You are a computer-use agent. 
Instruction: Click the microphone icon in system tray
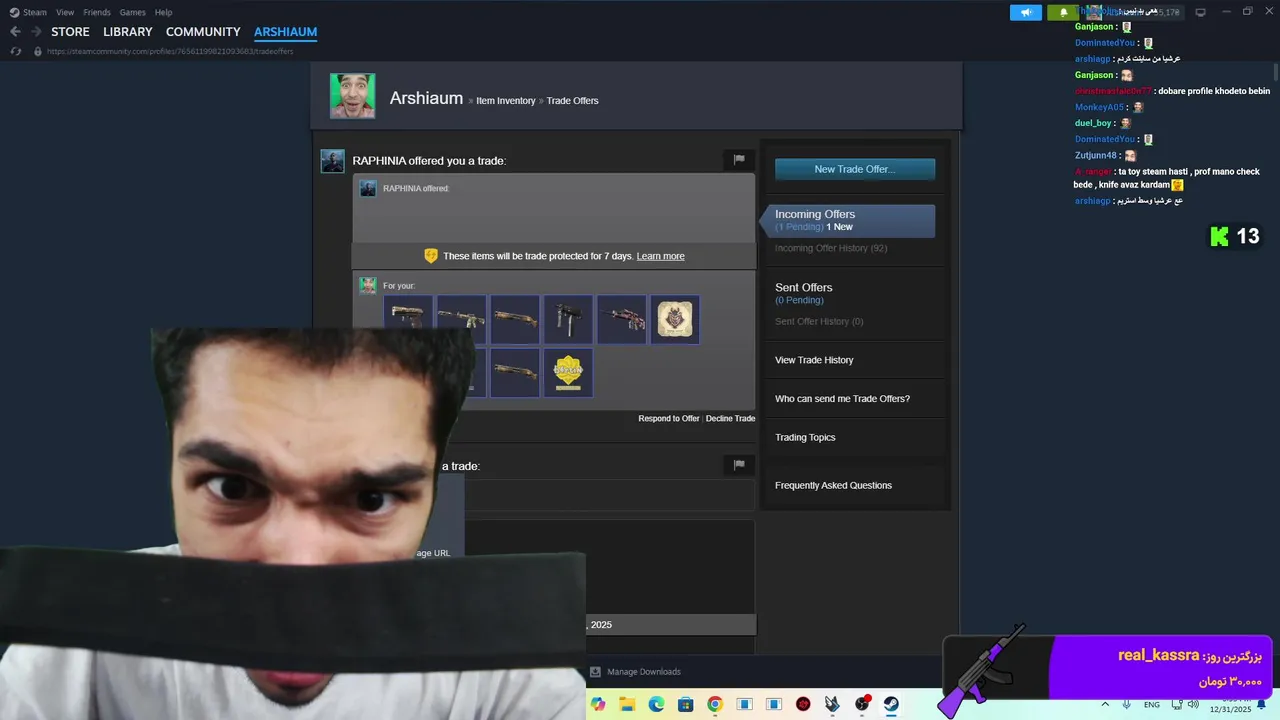1127,704
